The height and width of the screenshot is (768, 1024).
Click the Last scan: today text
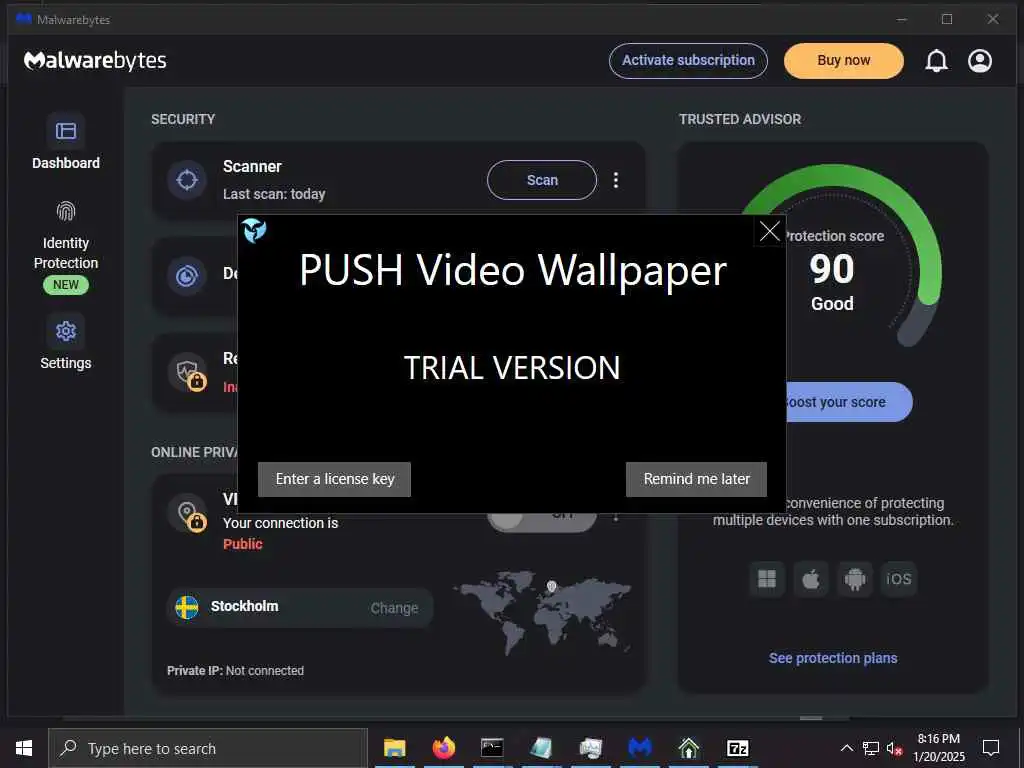pyautogui.click(x=274, y=194)
